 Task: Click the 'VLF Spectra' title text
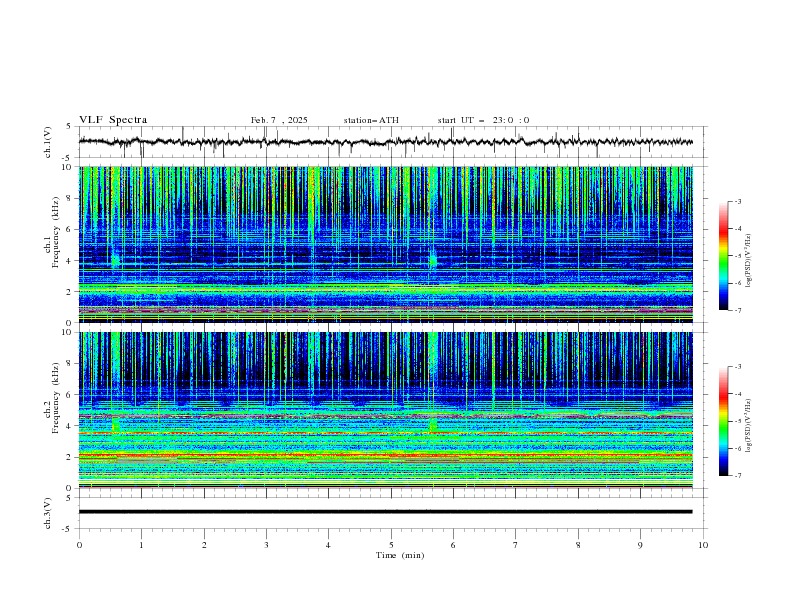click(113, 120)
